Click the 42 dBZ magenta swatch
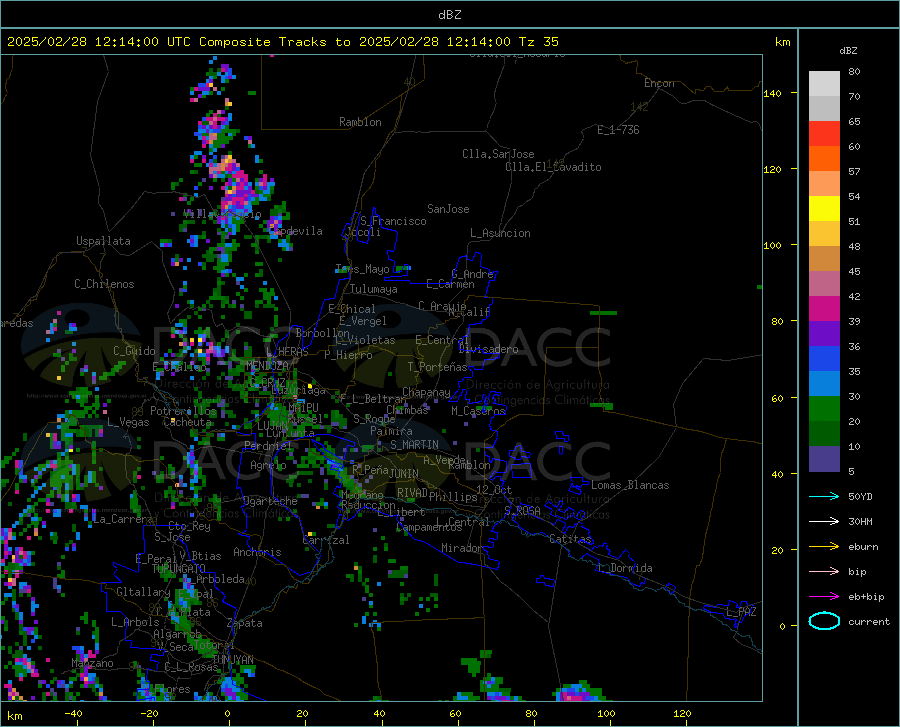Image resolution: width=900 pixels, height=727 pixels. click(x=824, y=309)
